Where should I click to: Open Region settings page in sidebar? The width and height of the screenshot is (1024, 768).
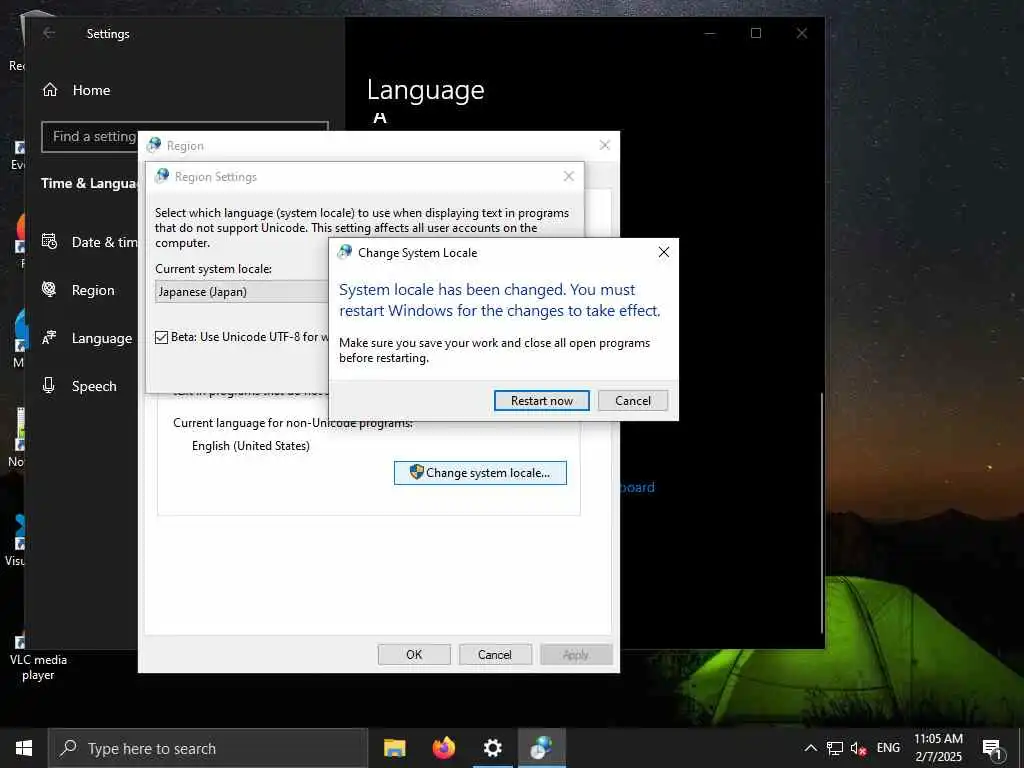coord(93,290)
